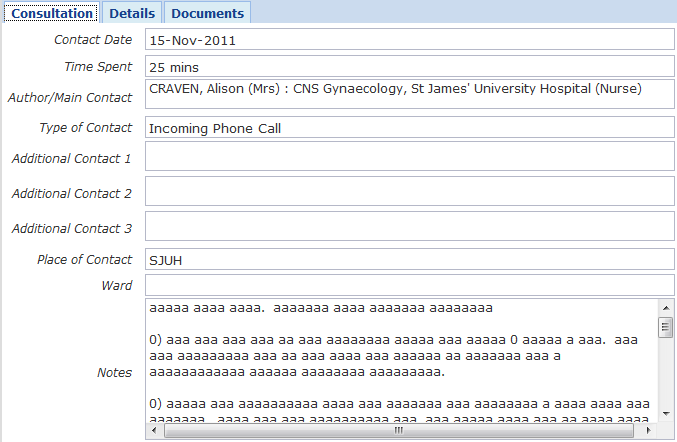The width and height of the screenshot is (677, 442).
Task: Select the Consultation tab
Action: [x=50, y=13]
